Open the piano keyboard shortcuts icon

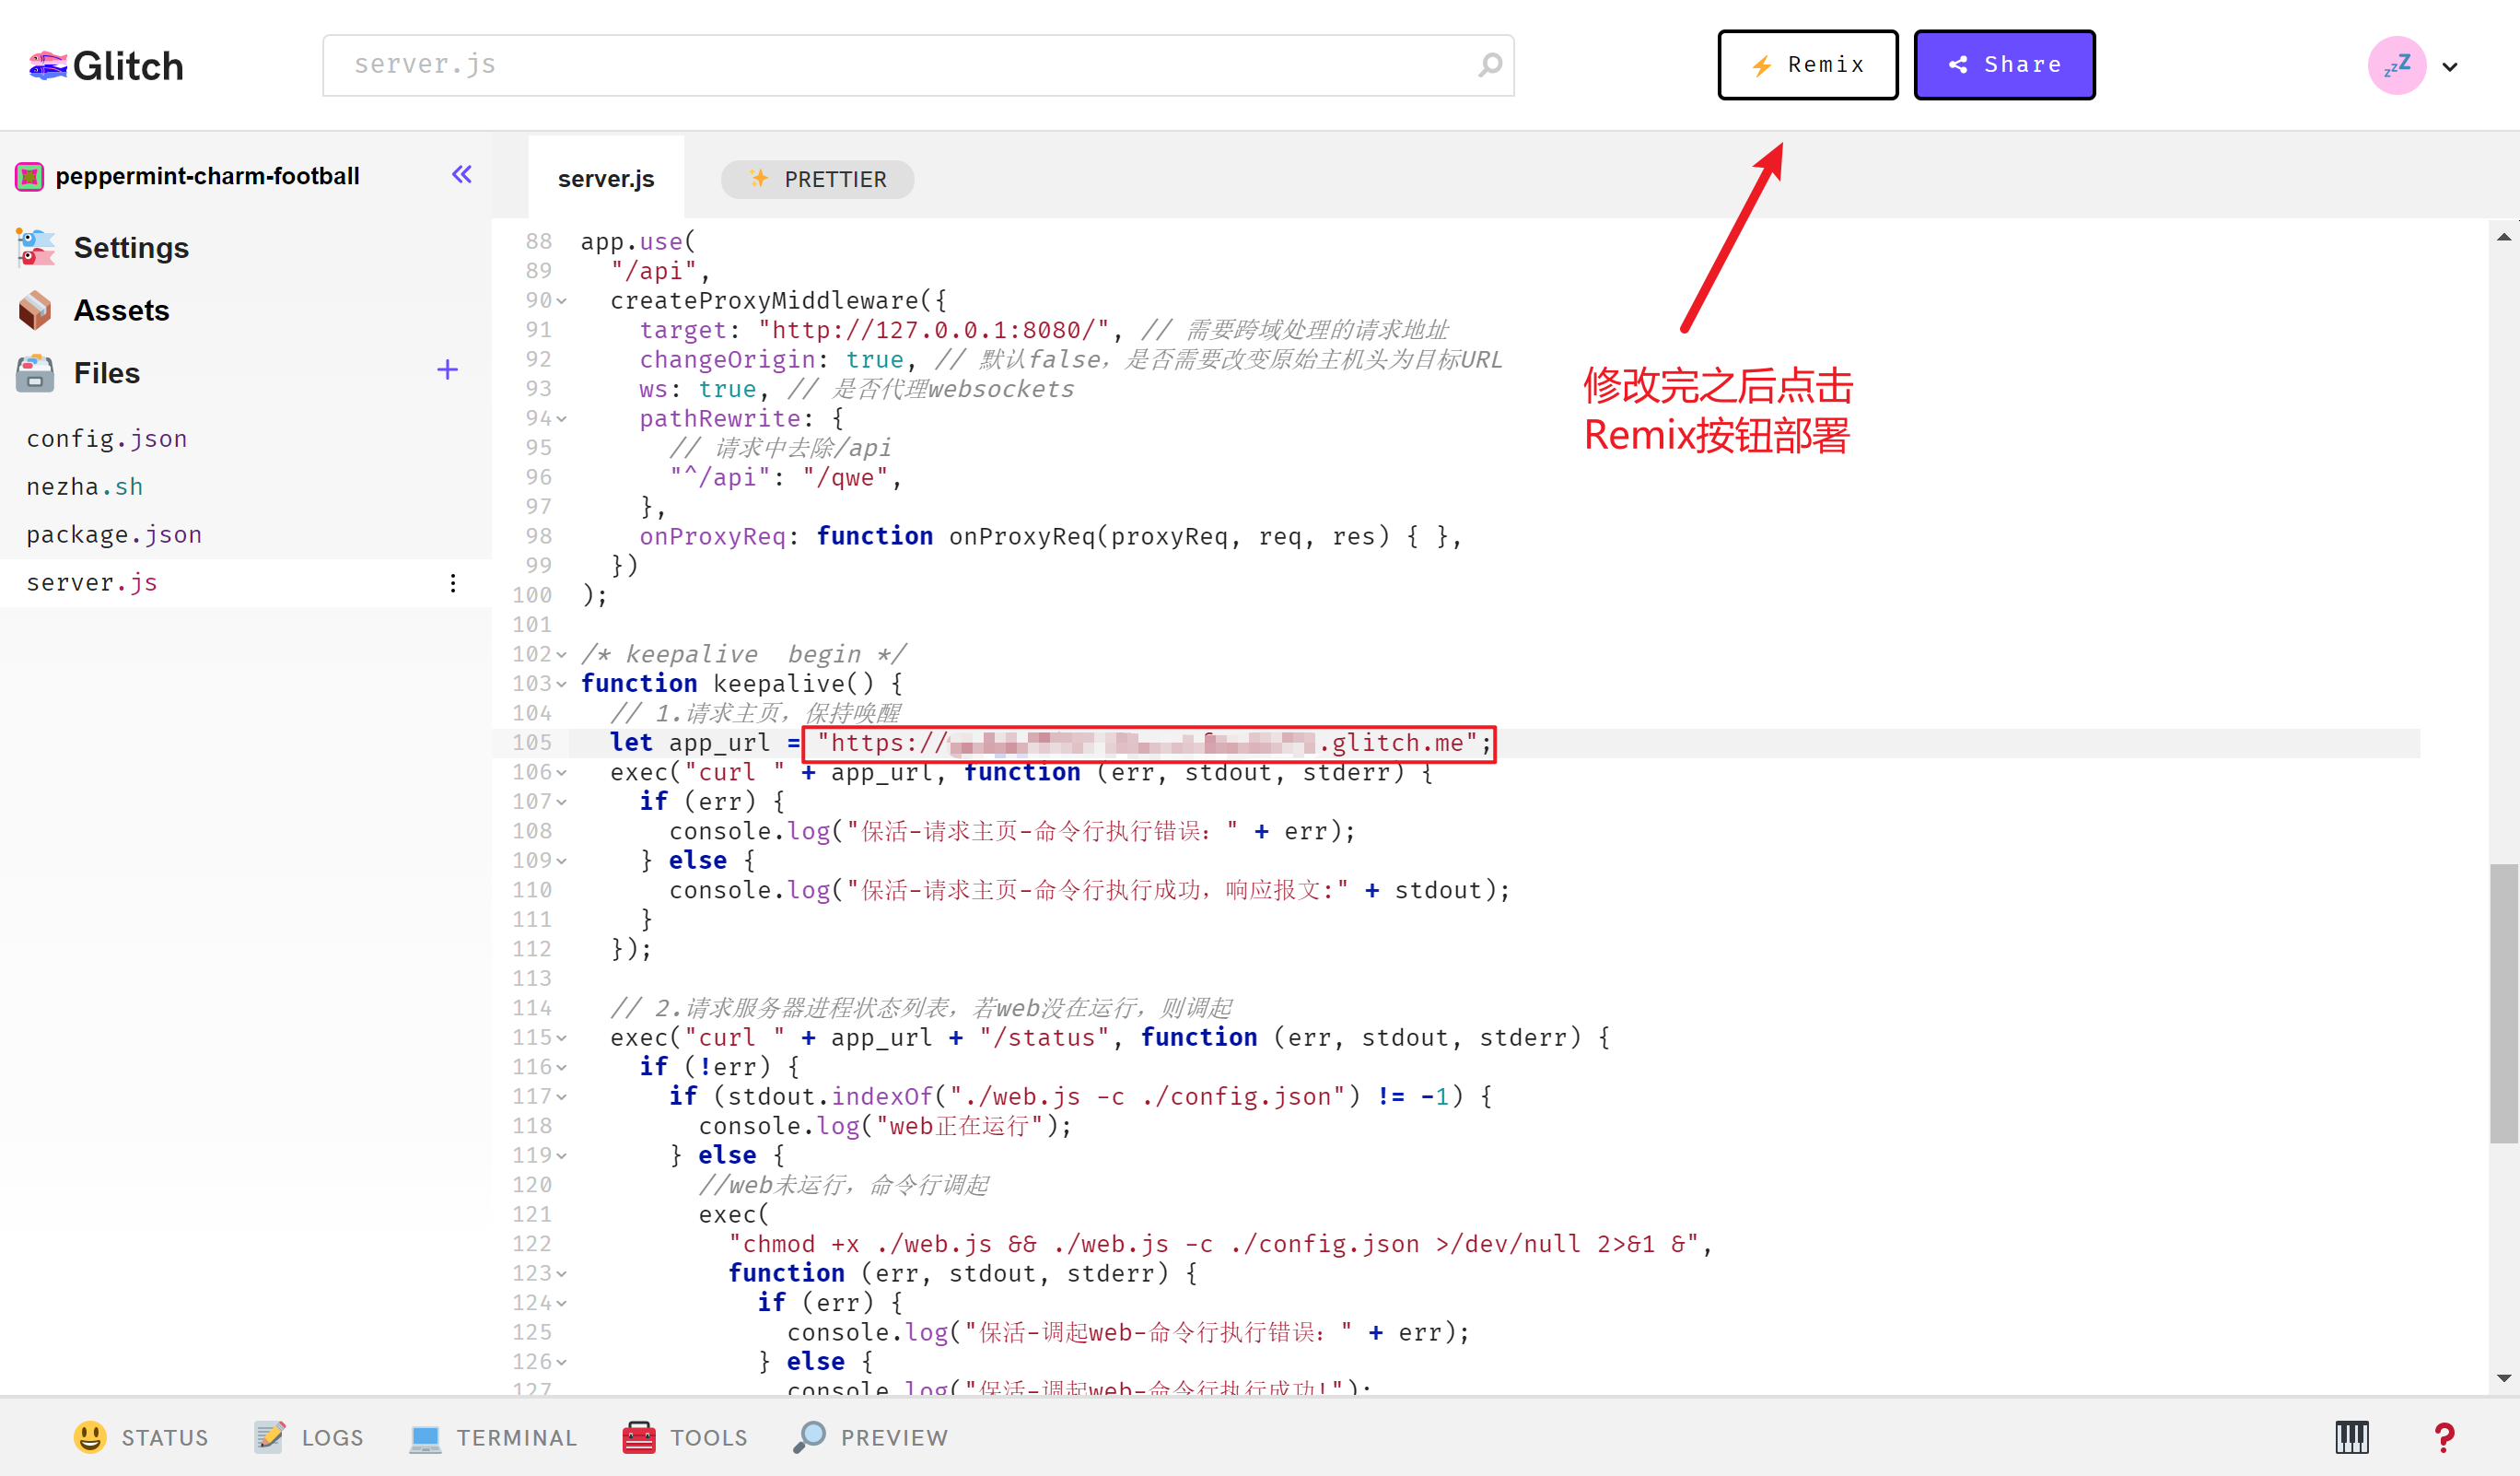[2351, 1437]
